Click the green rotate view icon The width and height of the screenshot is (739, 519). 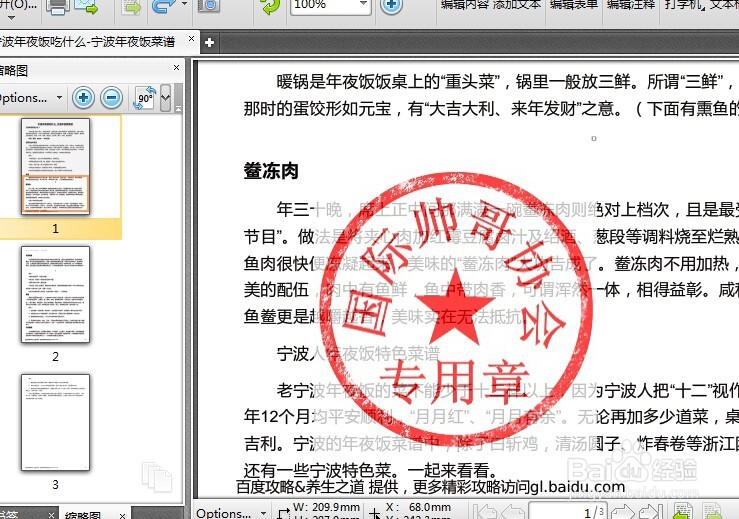271,6
